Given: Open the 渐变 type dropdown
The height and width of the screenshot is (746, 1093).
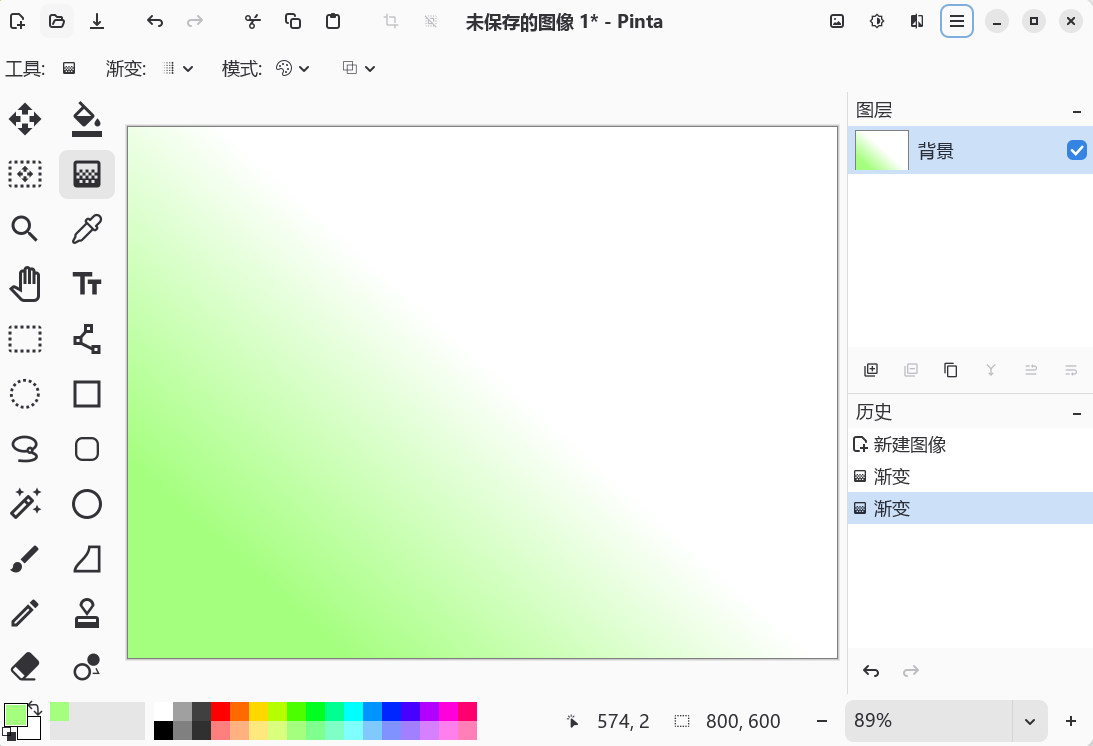Looking at the screenshot, I should click(x=189, y=68).
